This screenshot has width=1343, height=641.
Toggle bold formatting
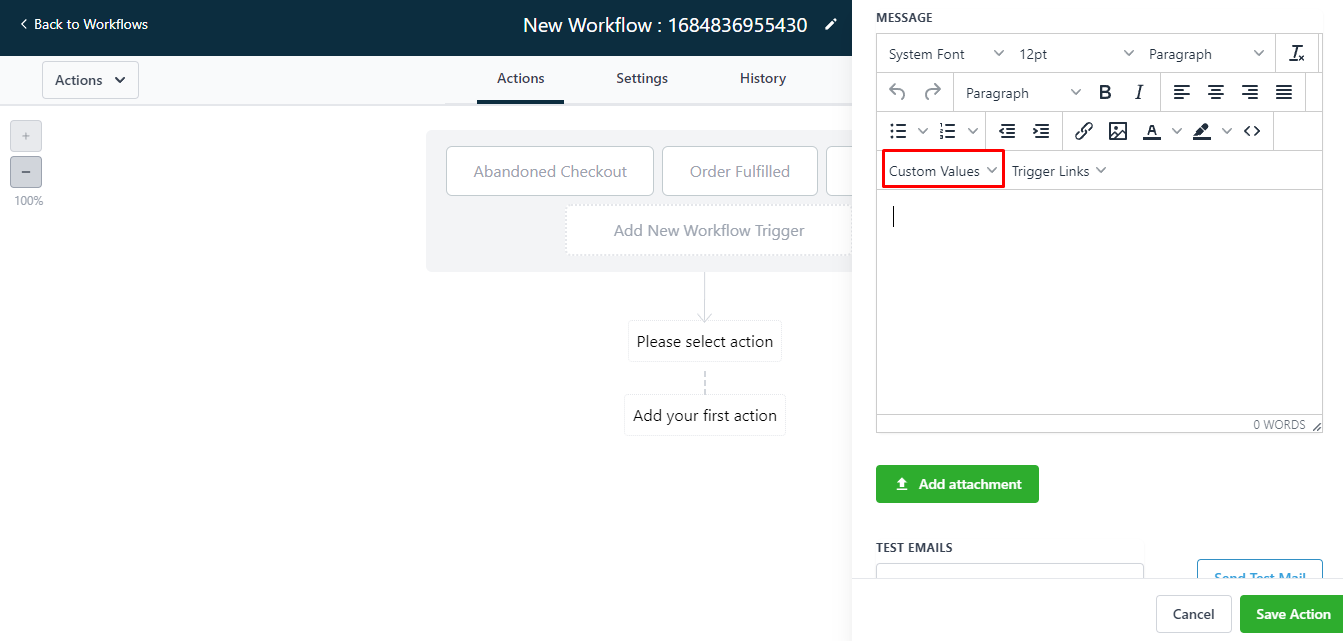(x=1105, y=92)
